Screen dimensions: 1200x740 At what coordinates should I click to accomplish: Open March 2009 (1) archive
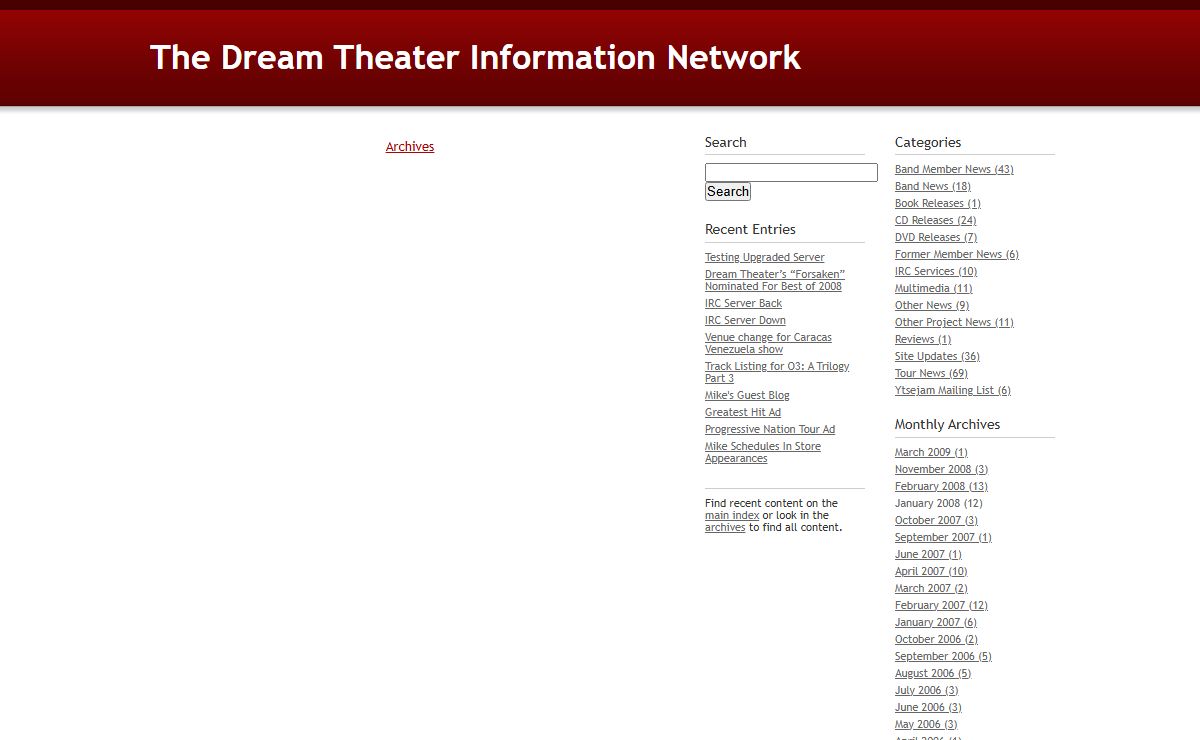click(x=931, y=452)
